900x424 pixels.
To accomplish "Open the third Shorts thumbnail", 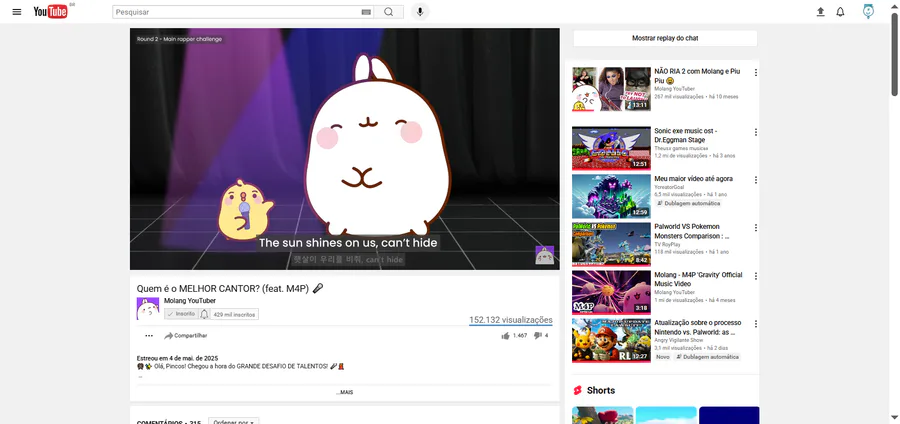I will [x=729, y=415].
